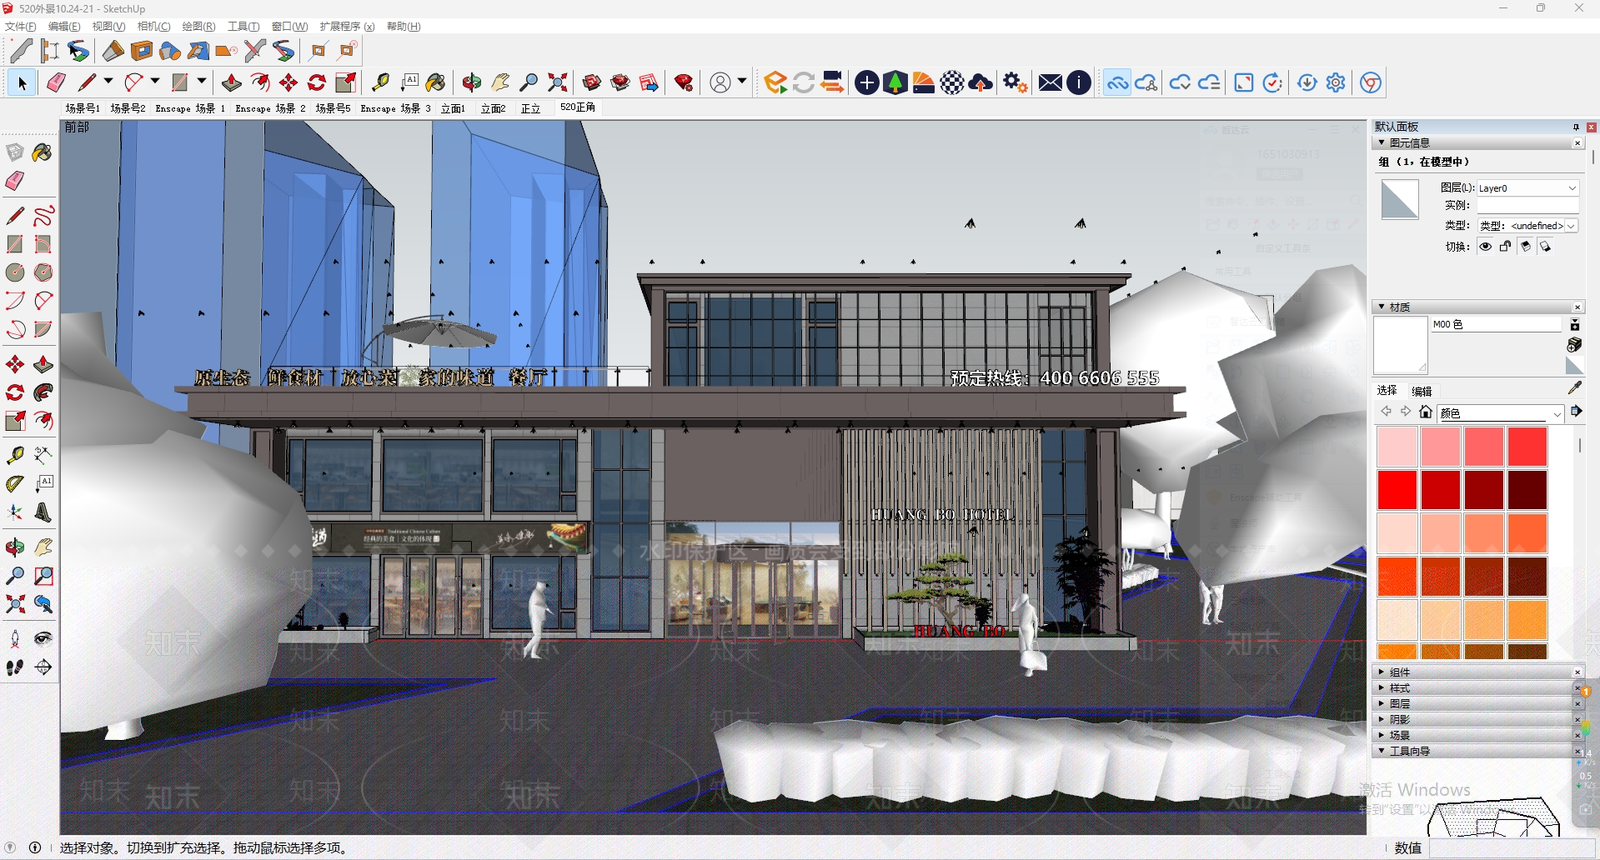This screenshot has width=1600, height=860.
Task: Pick the eyedropper sample paint tool
Action: click(1575, 388)
